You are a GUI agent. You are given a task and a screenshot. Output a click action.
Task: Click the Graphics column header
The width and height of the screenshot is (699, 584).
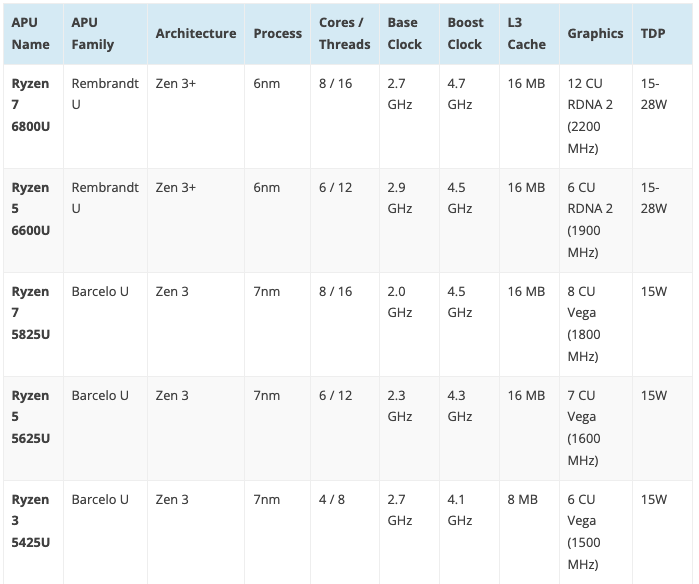pos(595,33)
